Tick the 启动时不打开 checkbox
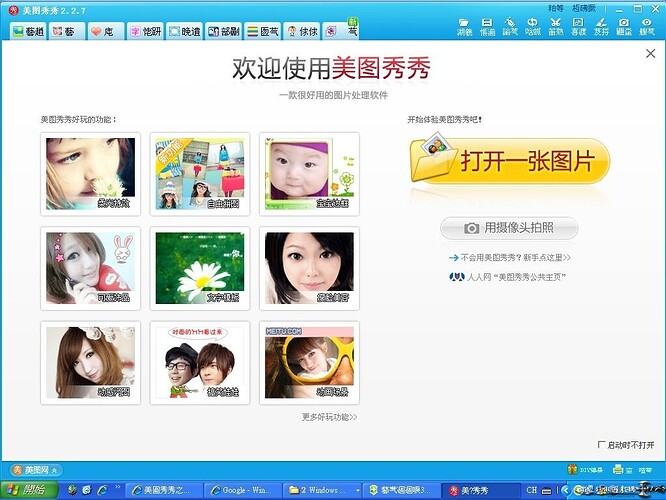The height and width of the screenshot is (500, 666). pyautogui.click(x=601, y=445)
